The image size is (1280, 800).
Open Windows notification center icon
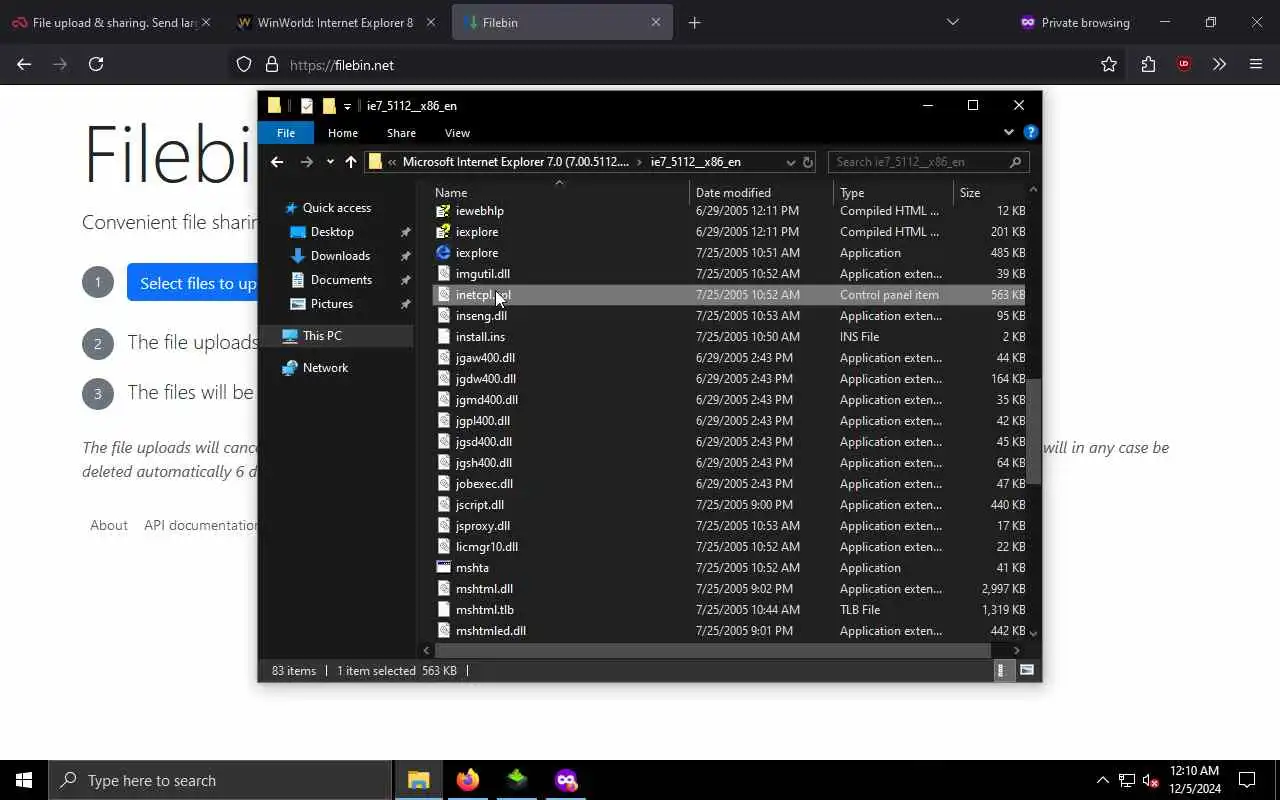click(x=1247, y=780)
